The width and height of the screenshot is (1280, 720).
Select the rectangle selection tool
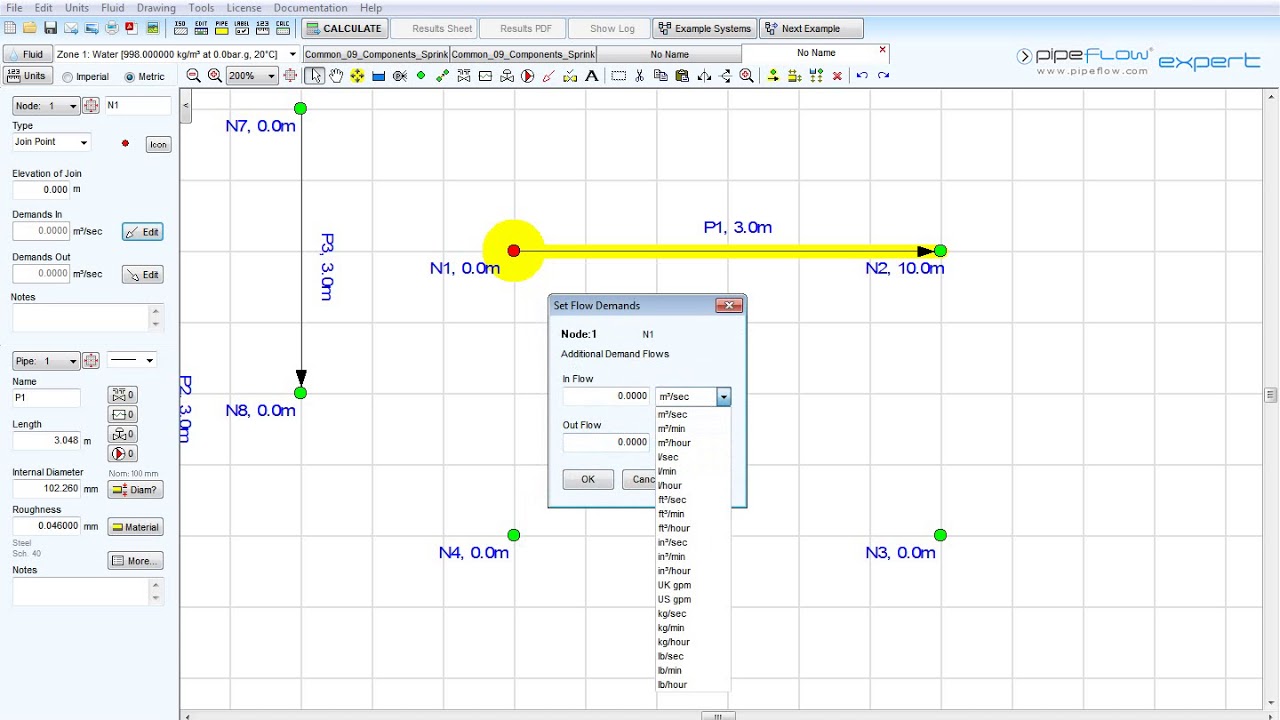(618, 76)
